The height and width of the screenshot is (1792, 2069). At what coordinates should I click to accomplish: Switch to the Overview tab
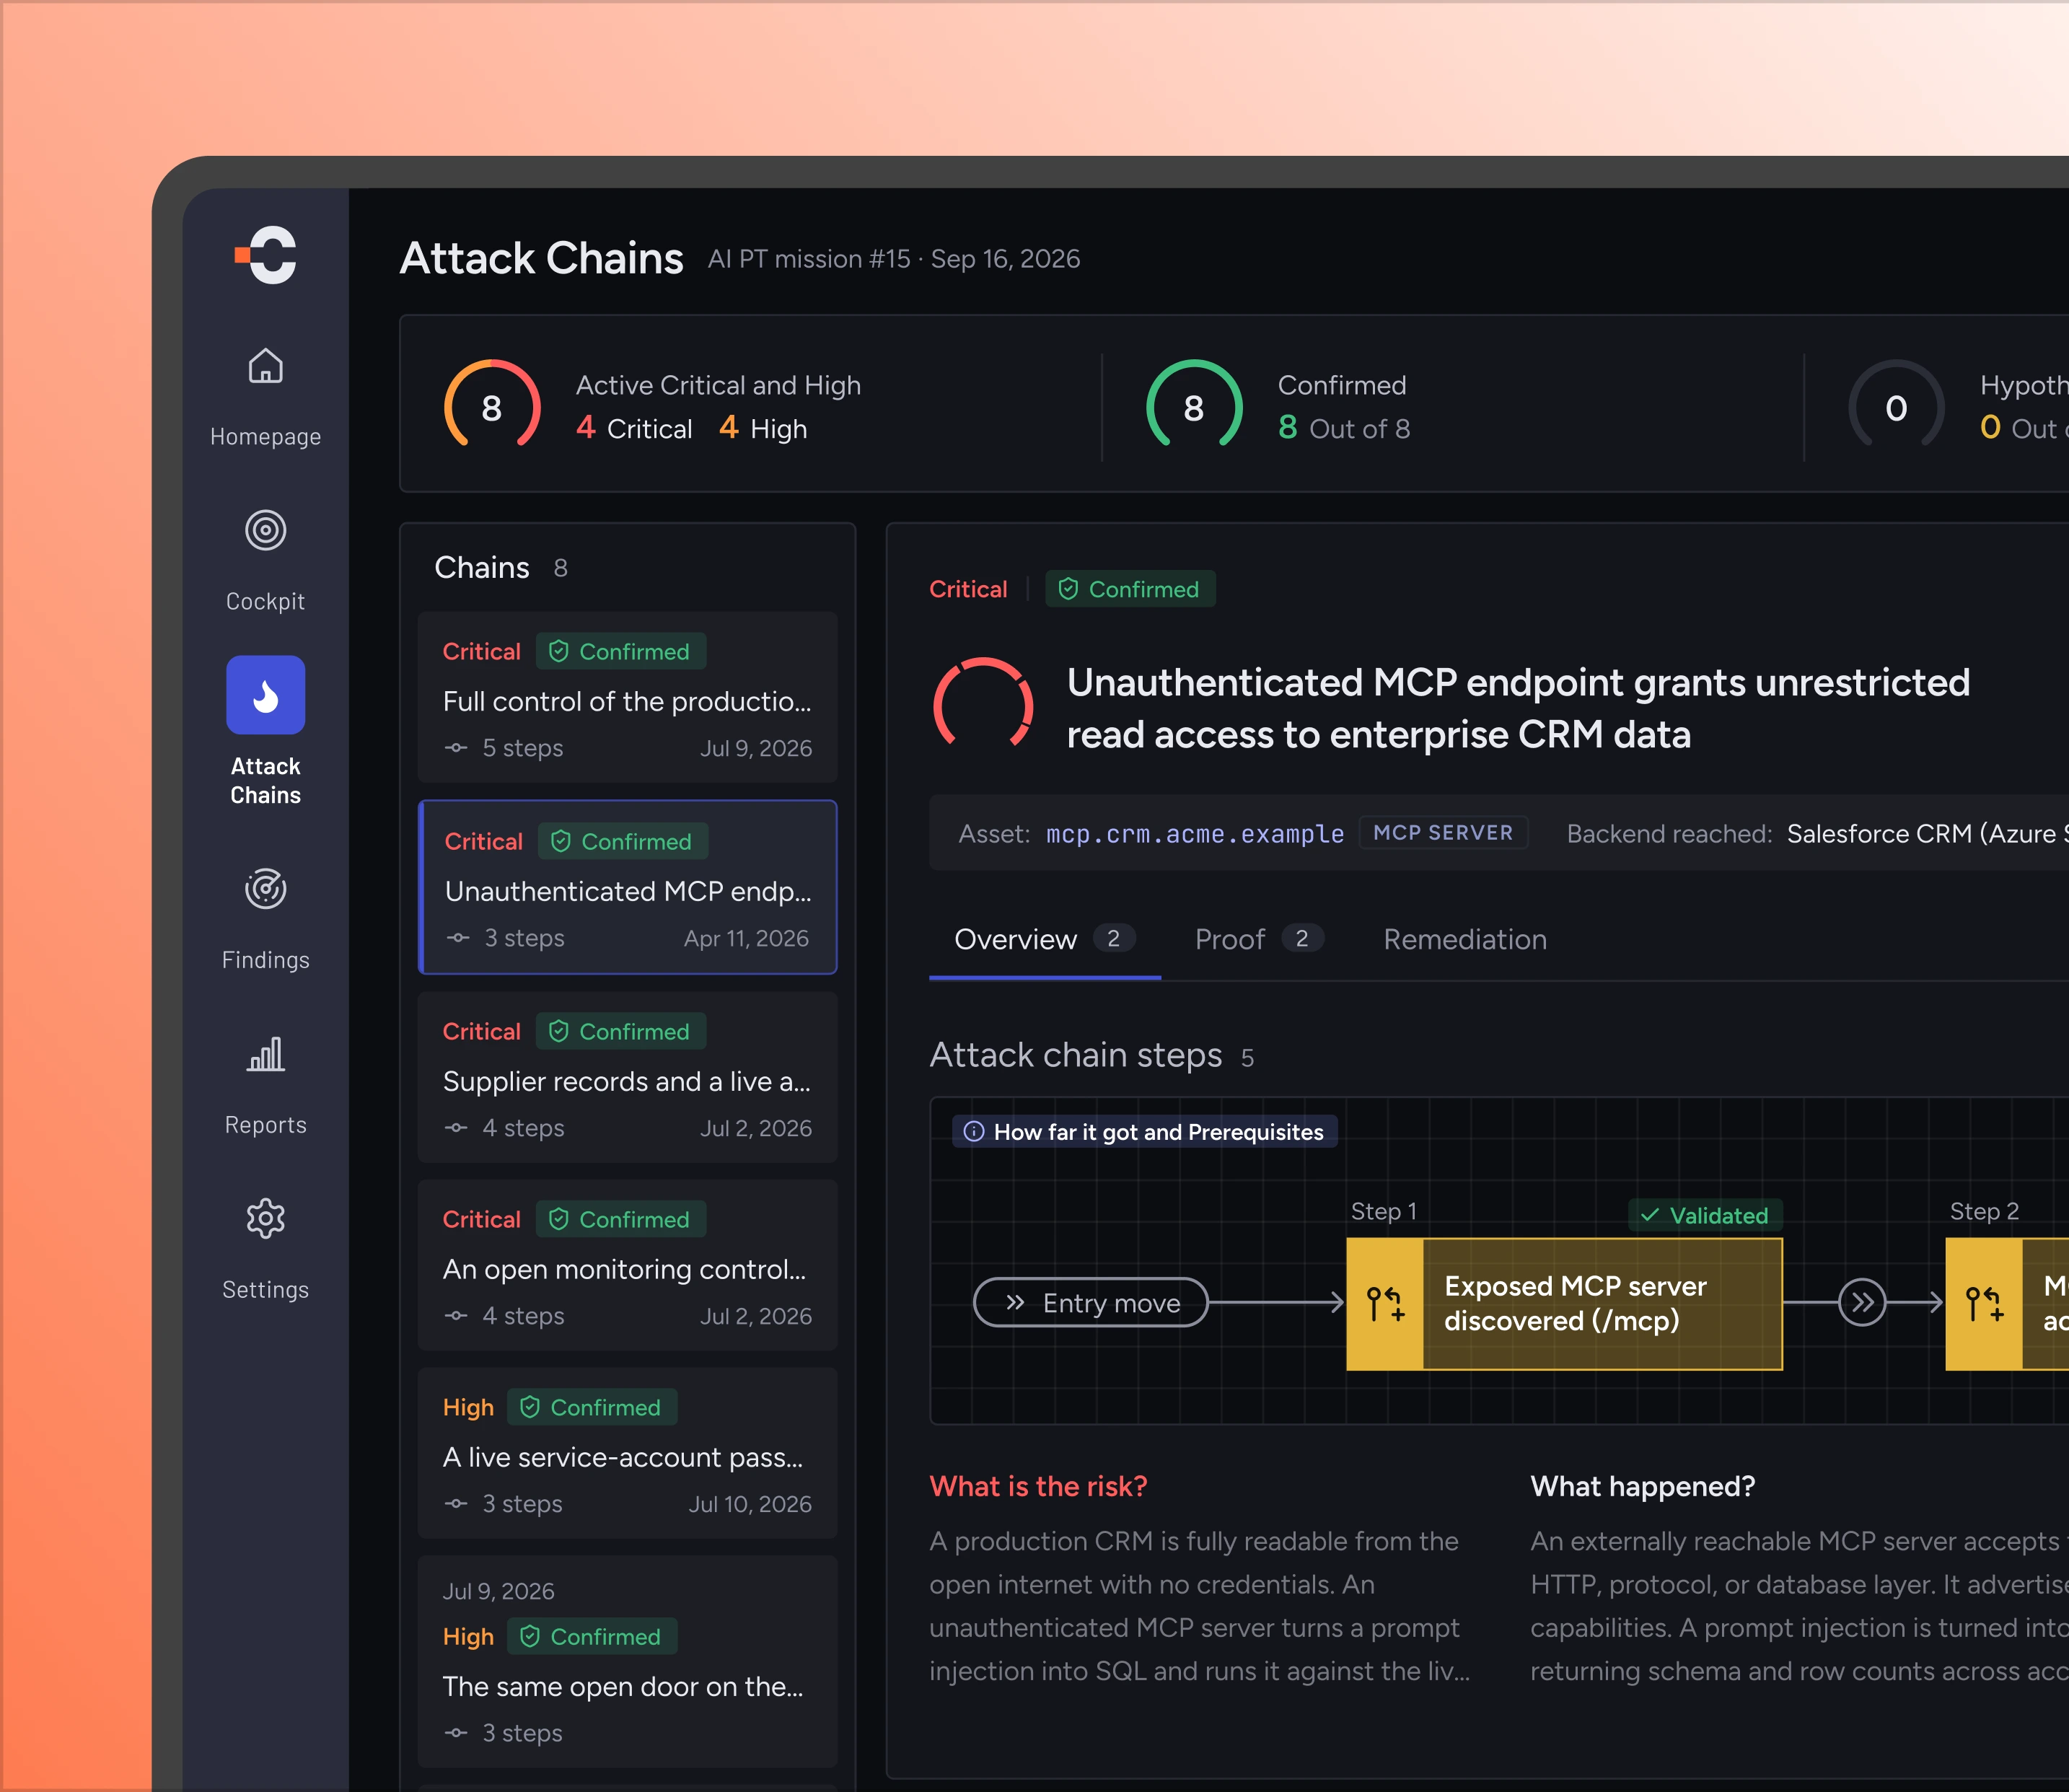[x=1044, y=939]
